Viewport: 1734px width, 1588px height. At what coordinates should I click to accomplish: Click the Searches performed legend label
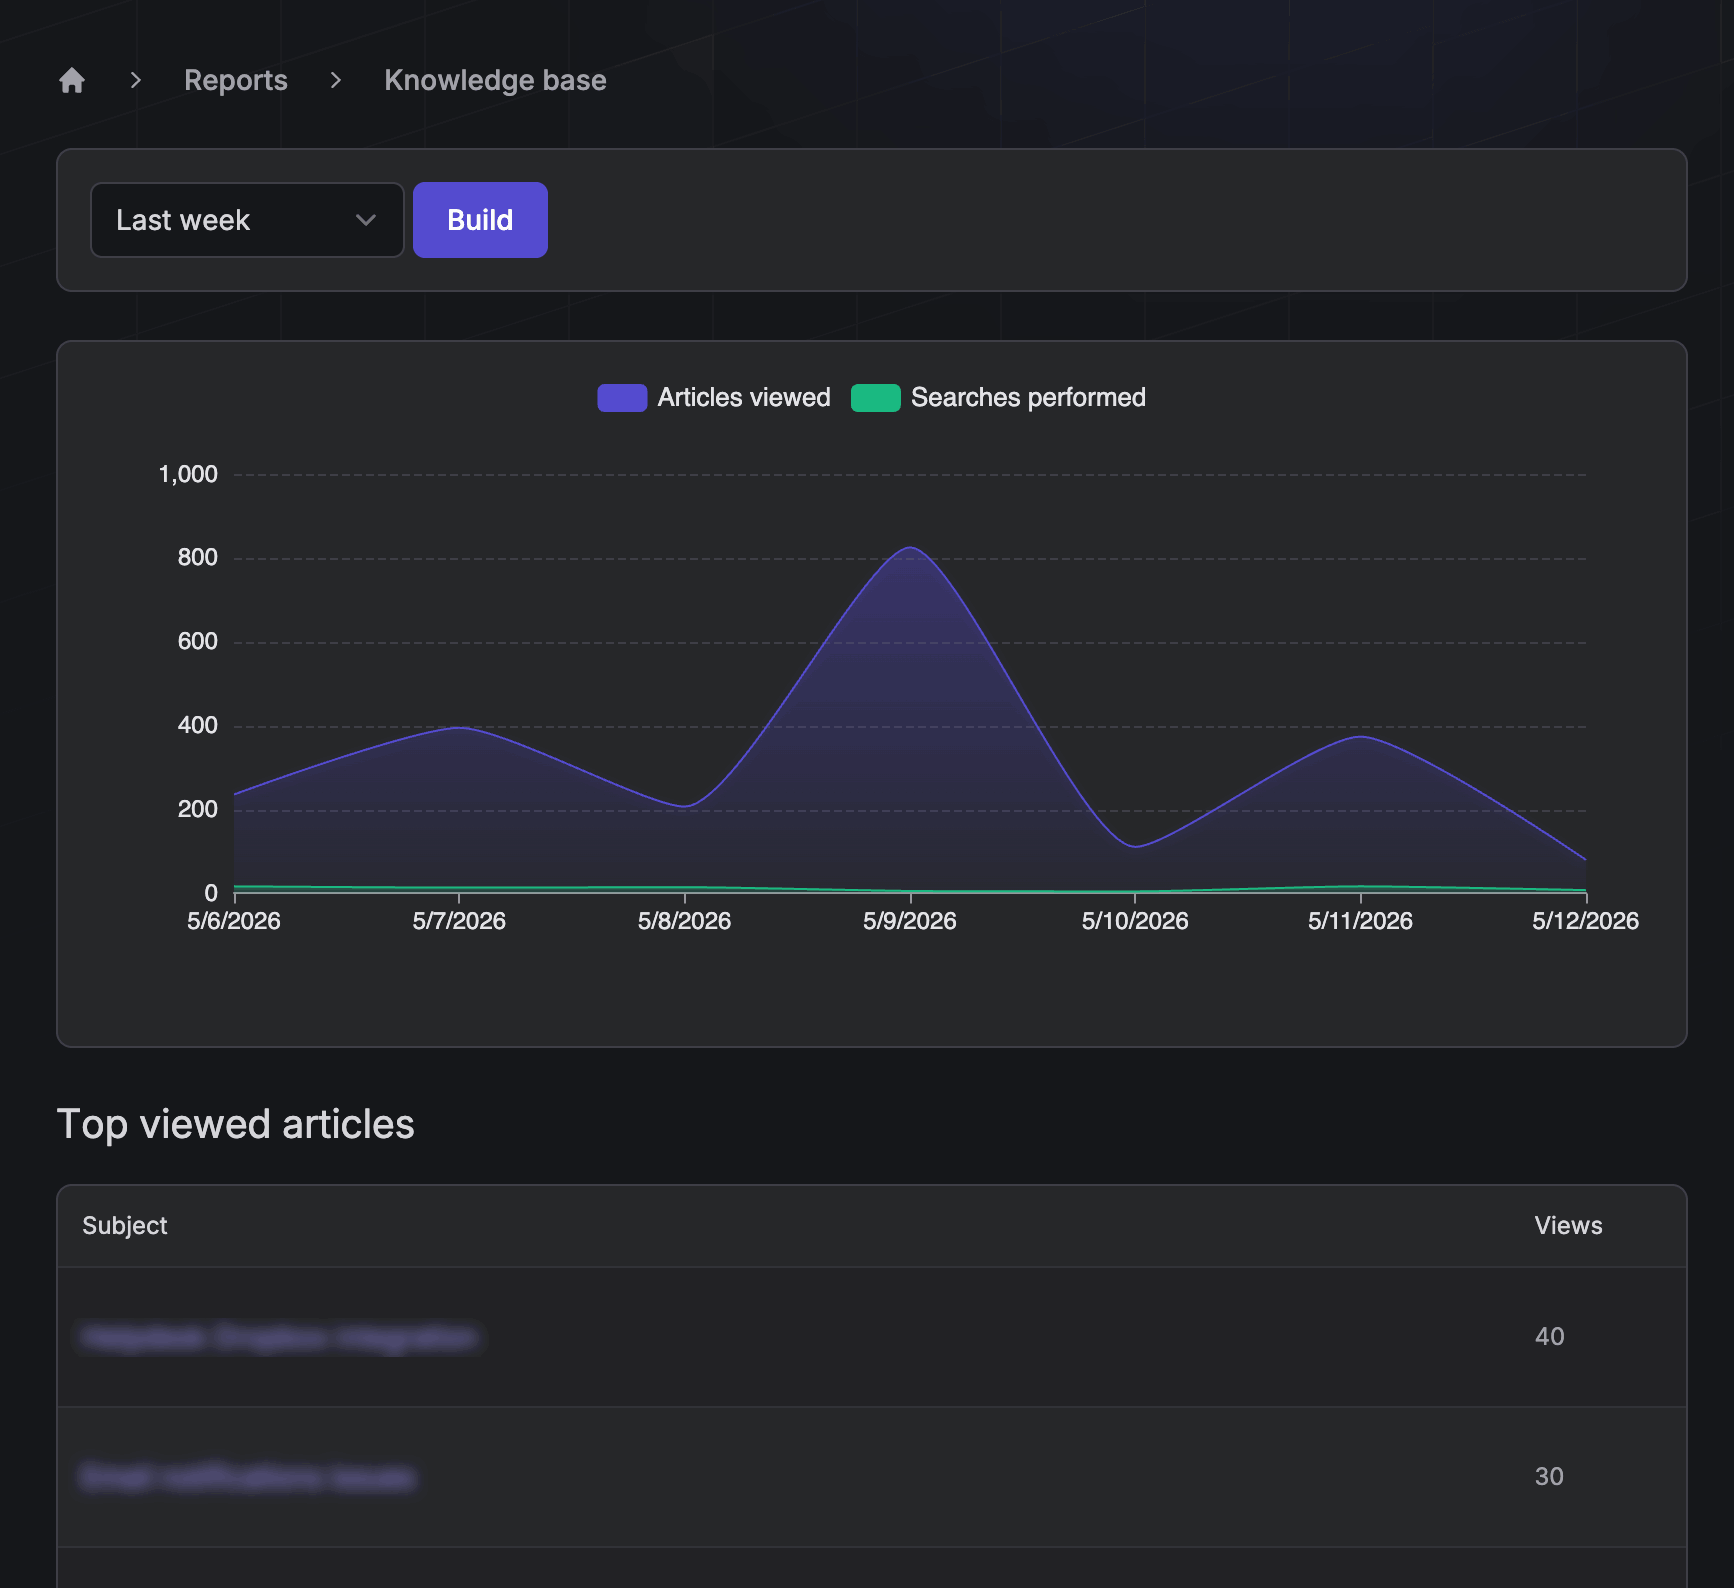pos(1028,398)
